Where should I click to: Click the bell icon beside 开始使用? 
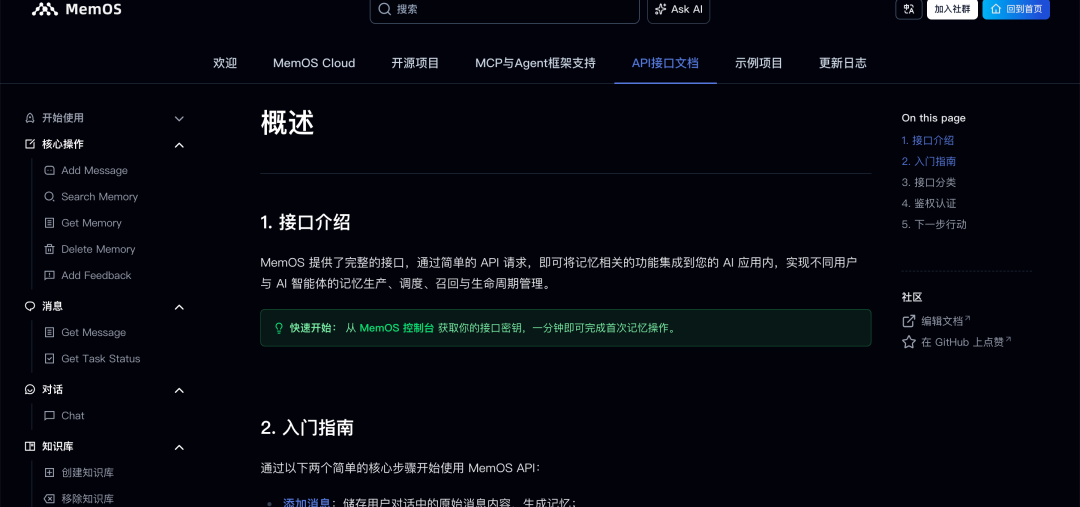pos(30,118)
